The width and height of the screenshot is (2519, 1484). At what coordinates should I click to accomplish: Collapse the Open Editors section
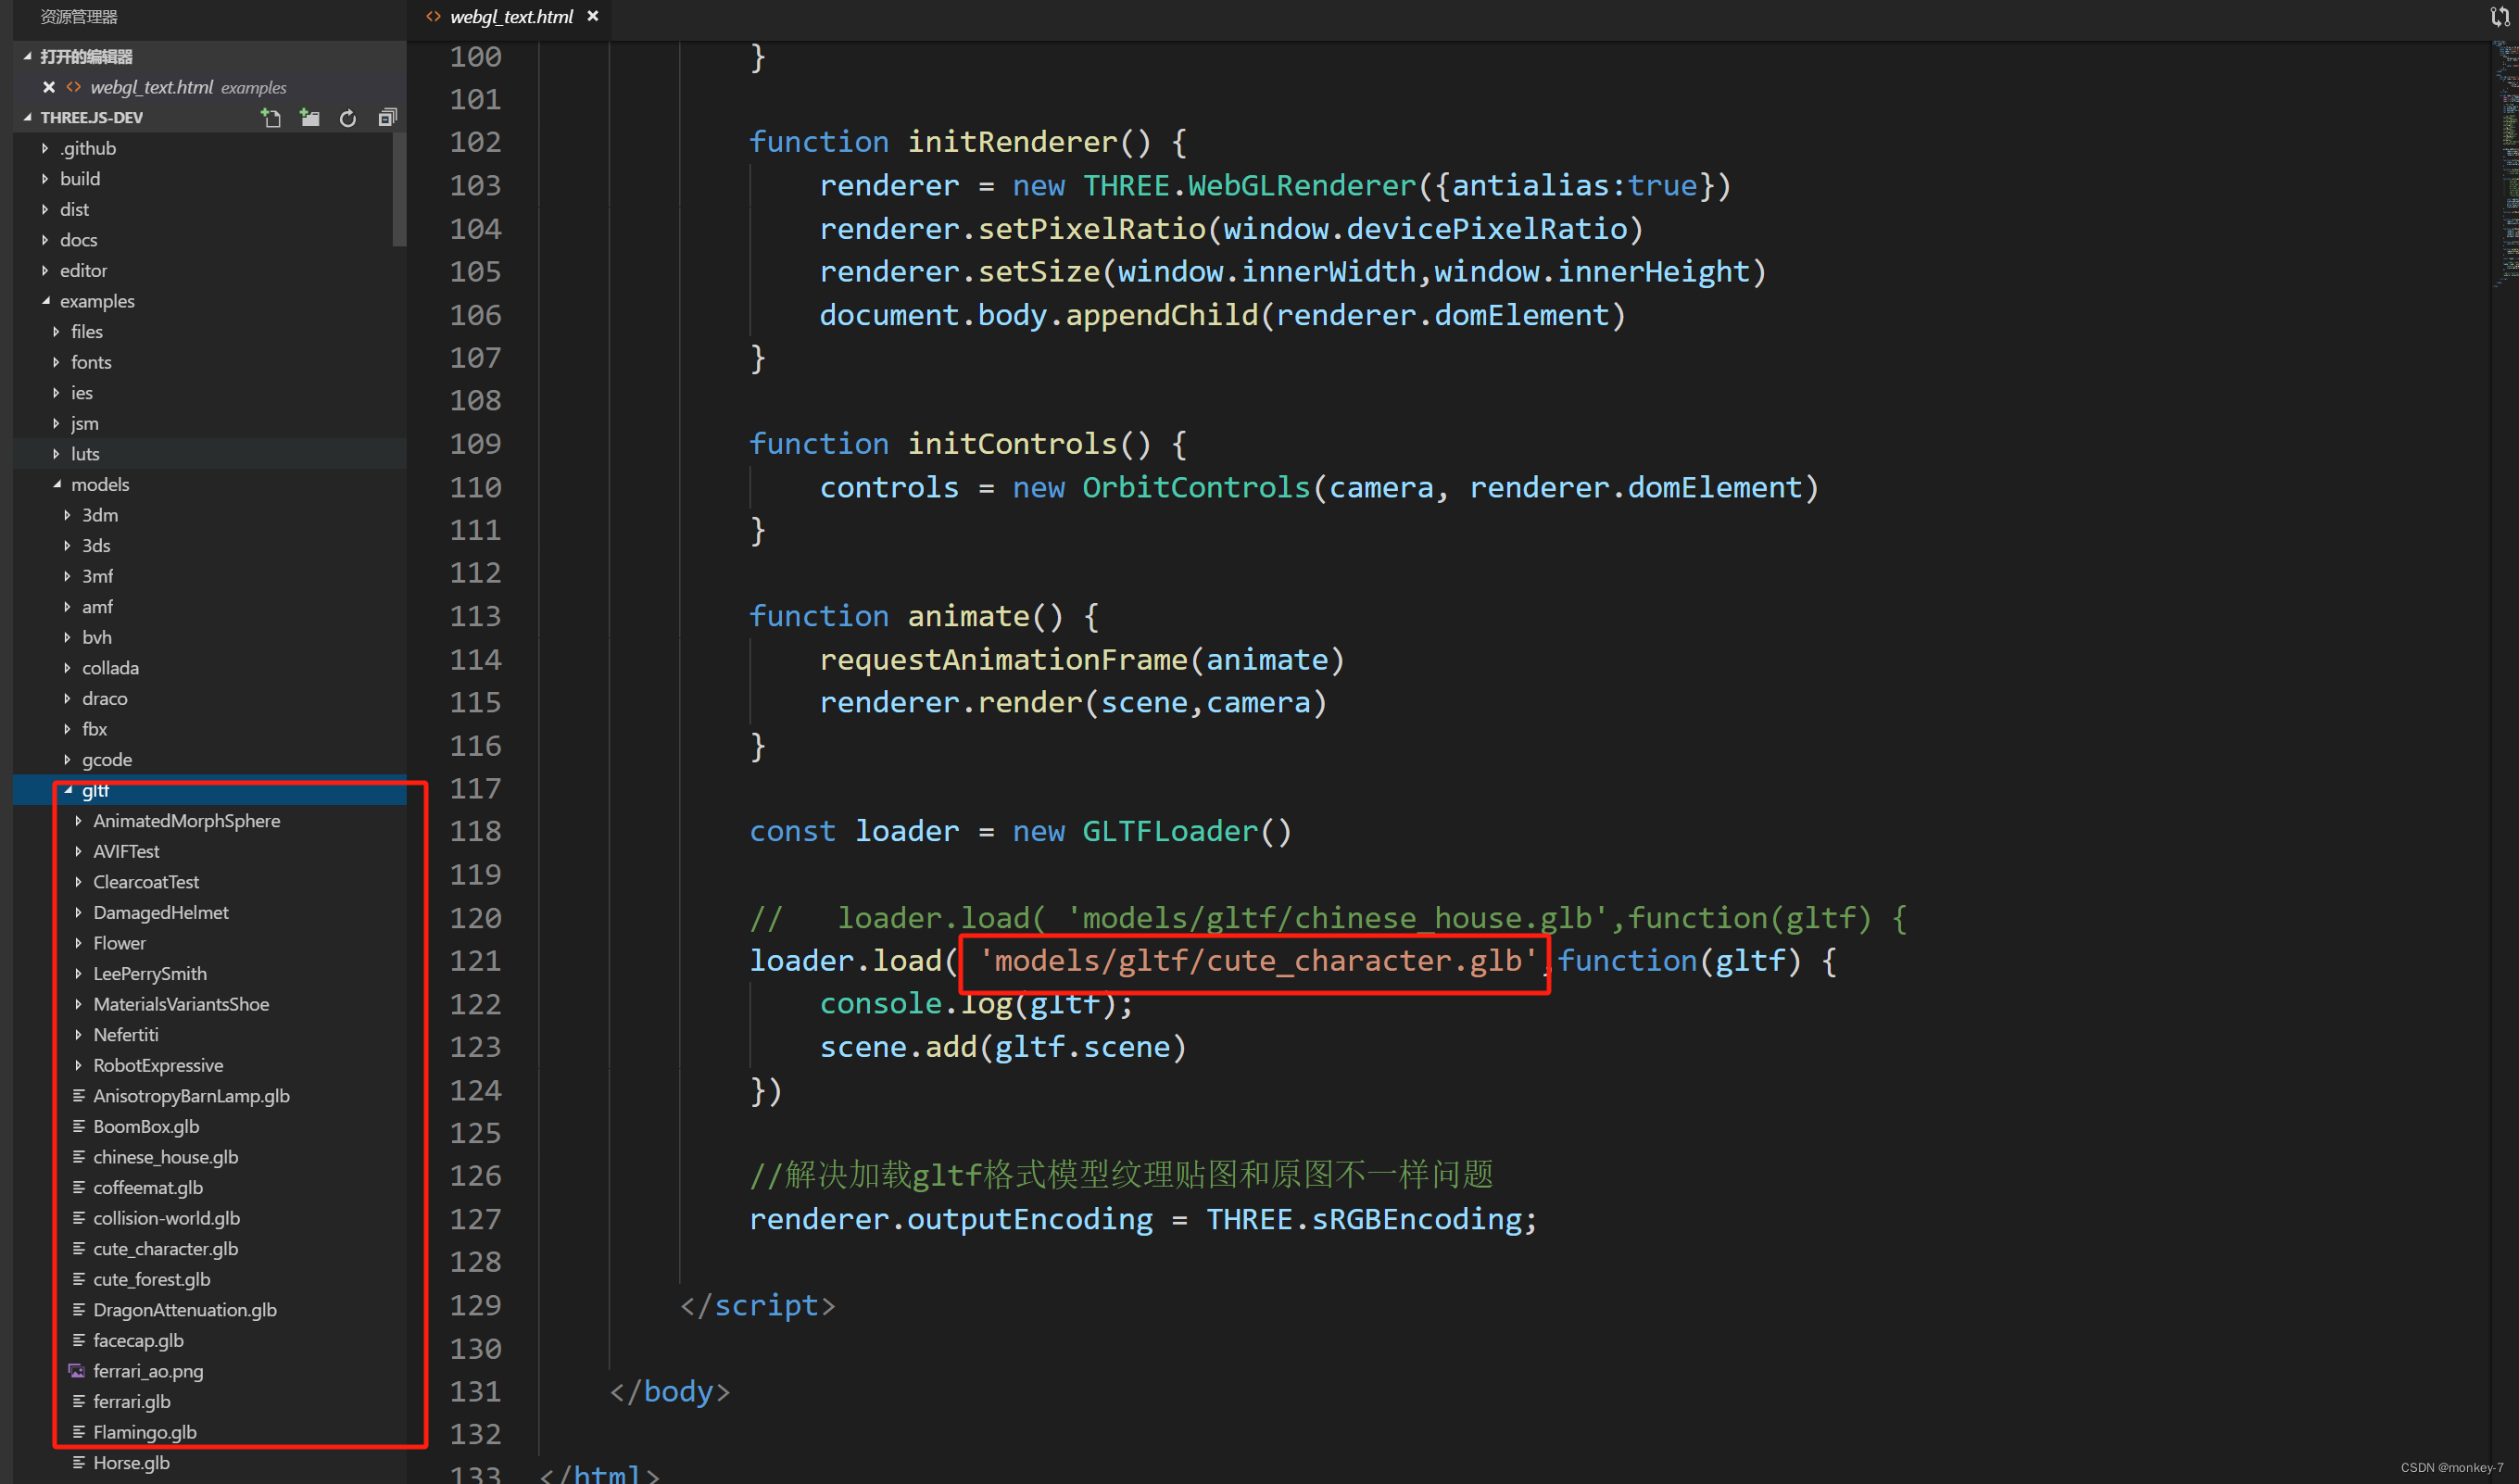pos(28,56)
